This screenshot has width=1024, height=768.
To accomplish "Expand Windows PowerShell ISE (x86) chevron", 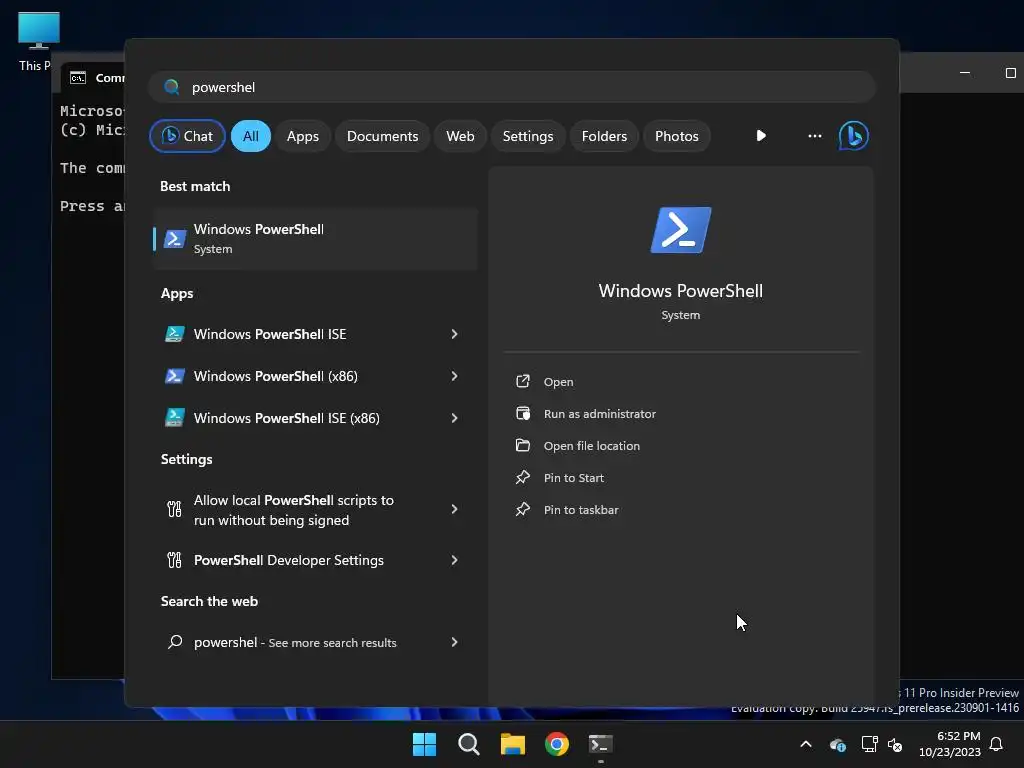I will 455,418.
